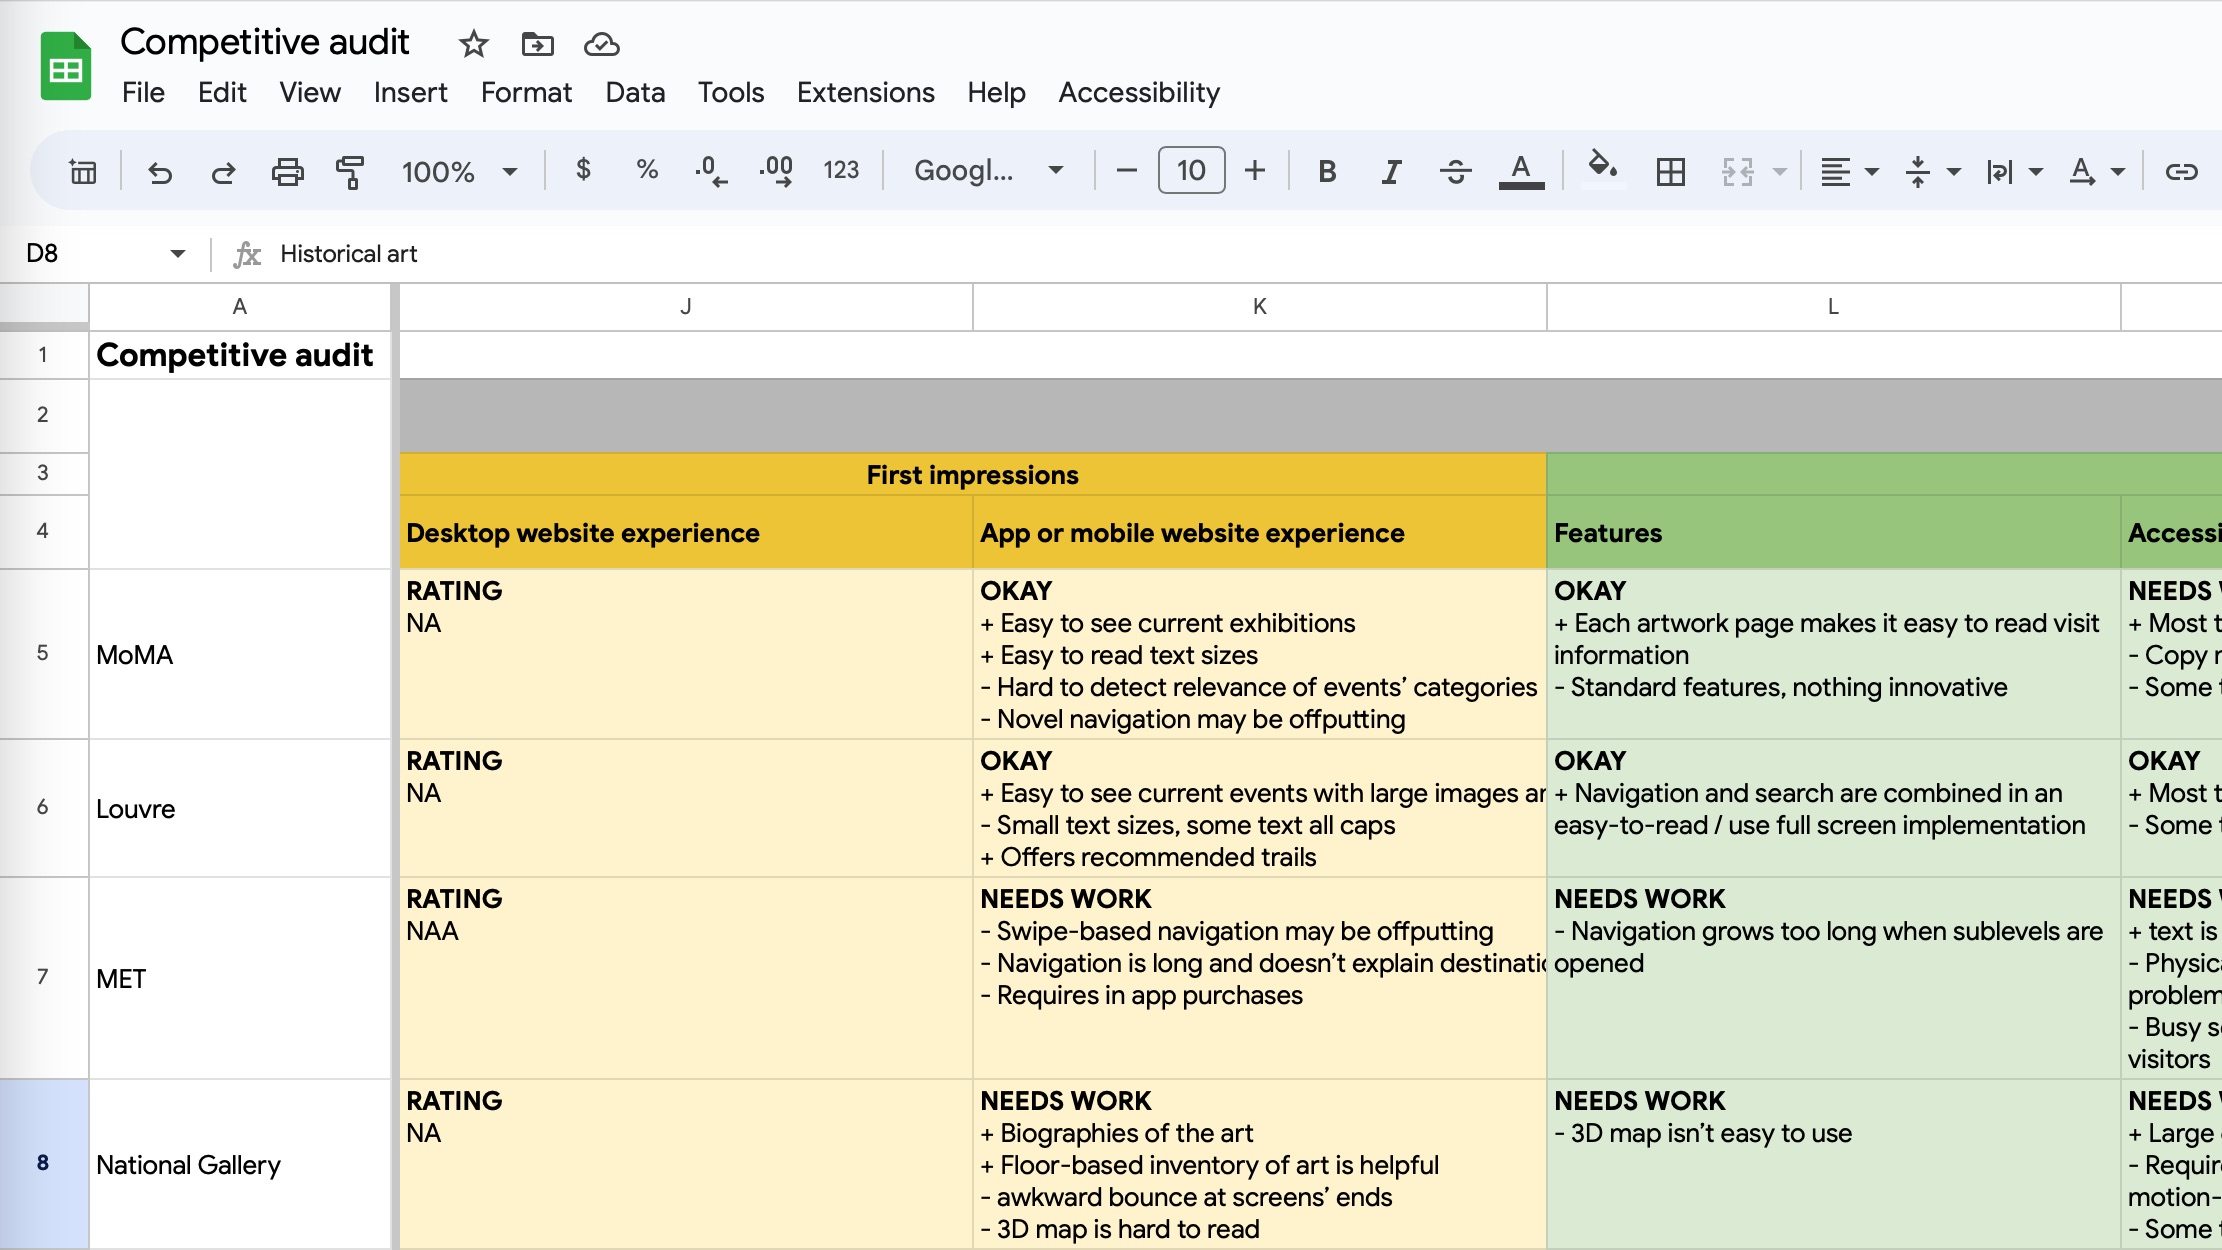2222x1250 pixels.
Task: Open vertical align dropdown
Action: [x=1932, y=172]
